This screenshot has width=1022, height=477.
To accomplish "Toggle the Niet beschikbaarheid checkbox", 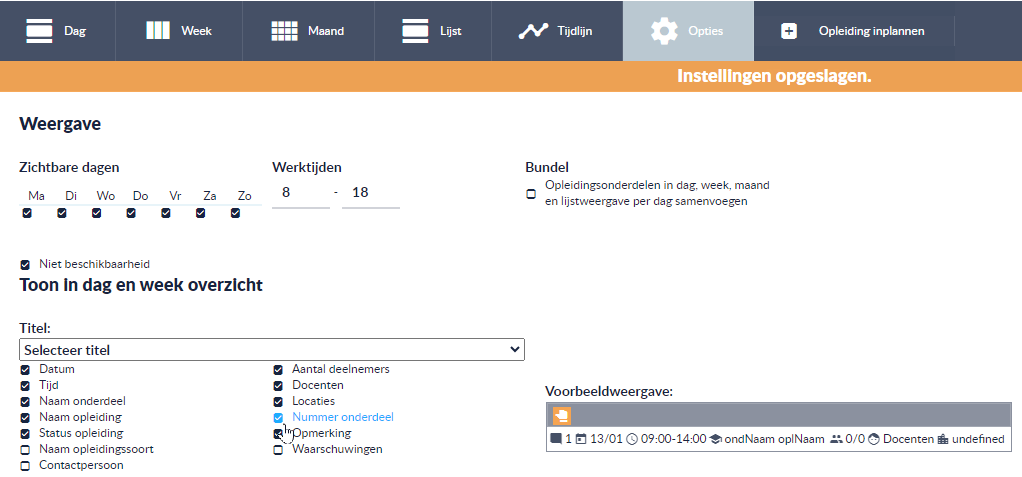I will (25, 265).
